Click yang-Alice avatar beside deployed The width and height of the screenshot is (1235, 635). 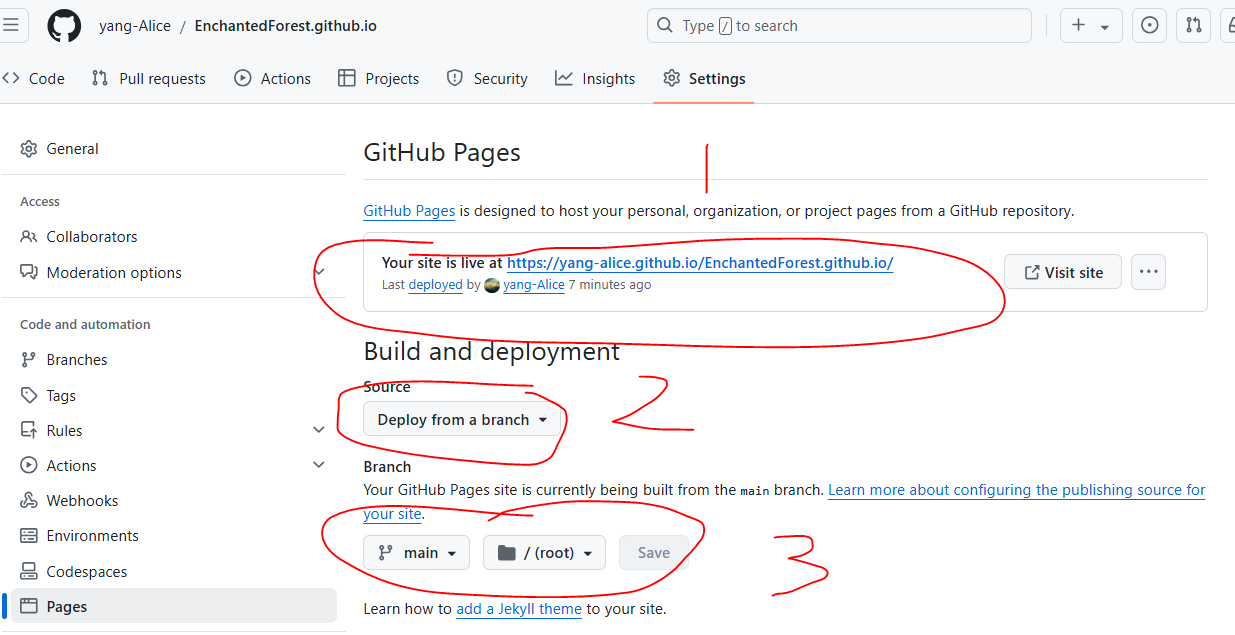click(x=492, y=285)
